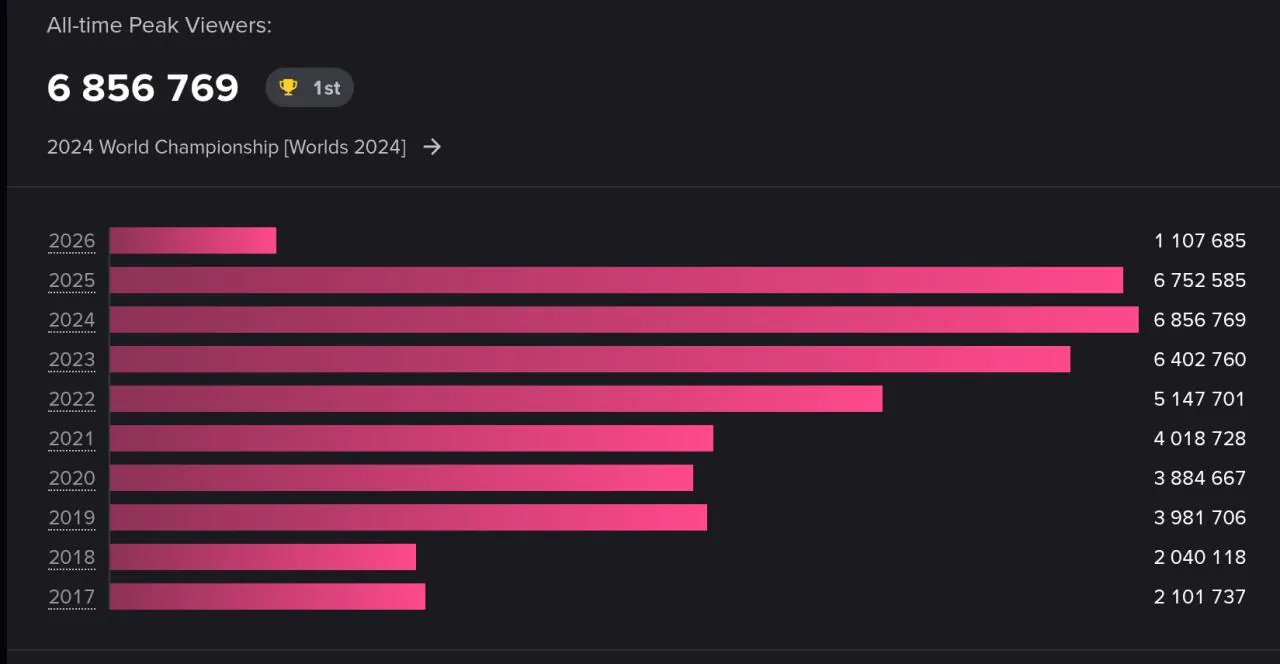
Task: Click the 2024 bar showing 6 856 769
Action: point(624,320)
